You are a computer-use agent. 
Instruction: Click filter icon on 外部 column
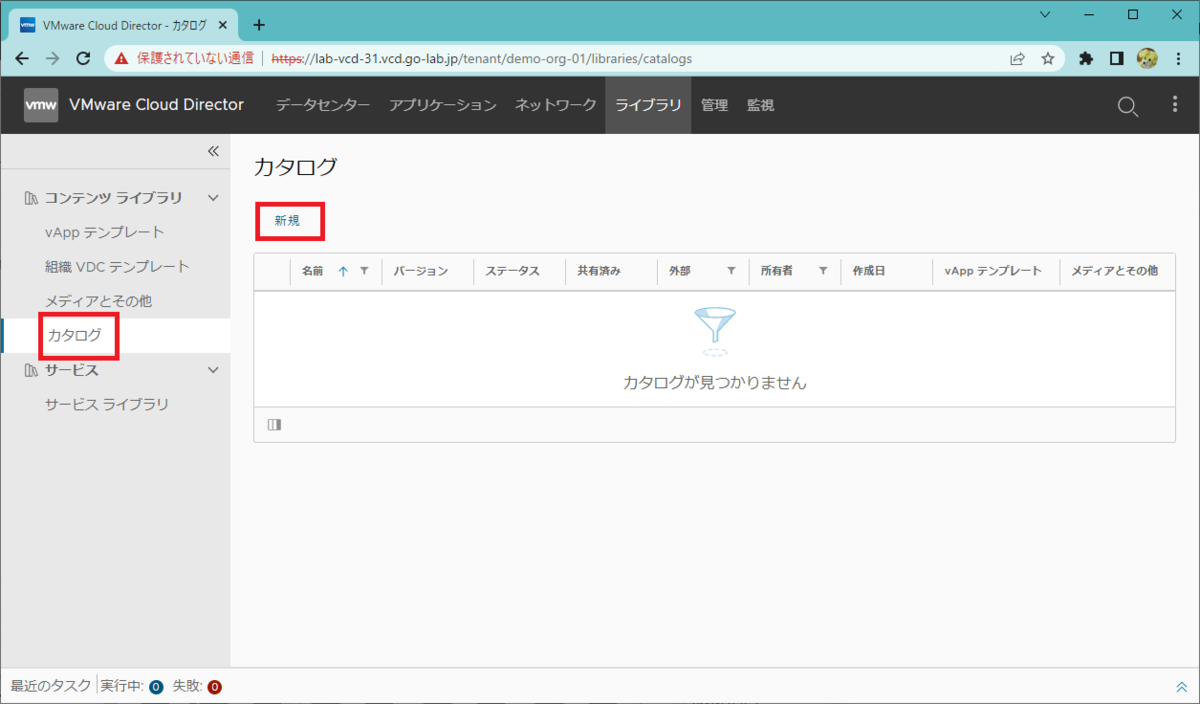[x=731, y=271]
